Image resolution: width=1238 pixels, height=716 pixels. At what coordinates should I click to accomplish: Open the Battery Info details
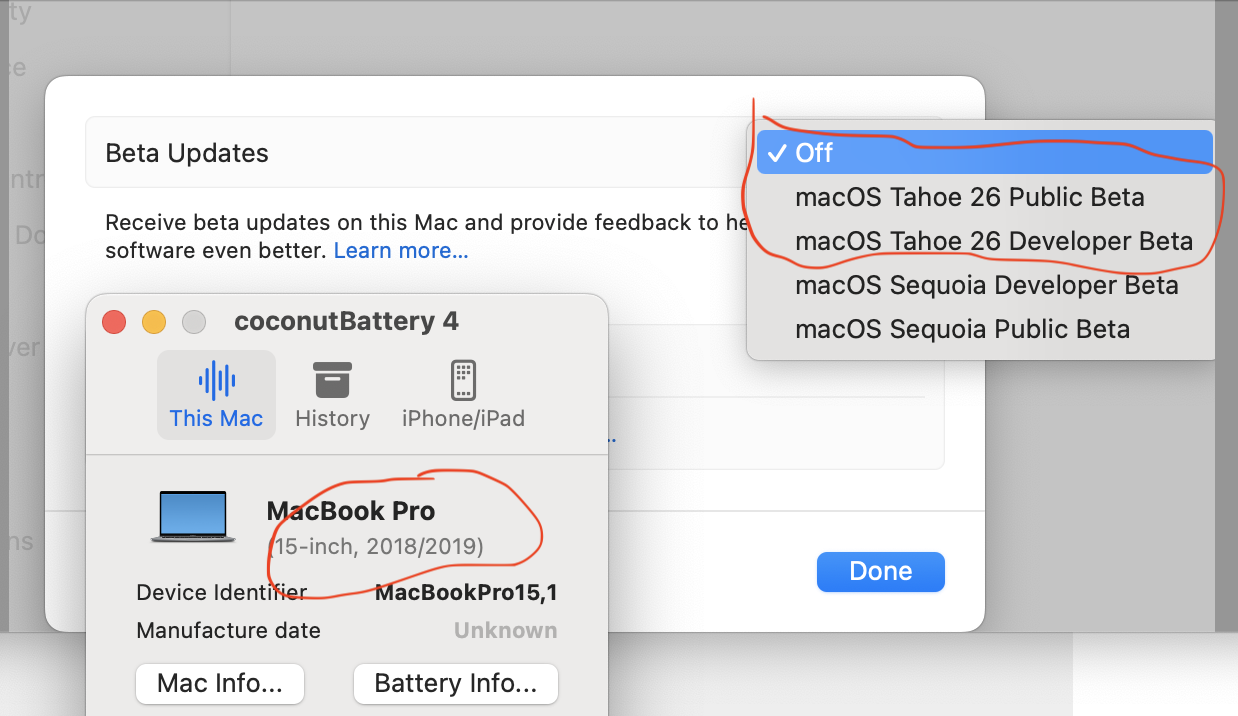click(455, 684)
